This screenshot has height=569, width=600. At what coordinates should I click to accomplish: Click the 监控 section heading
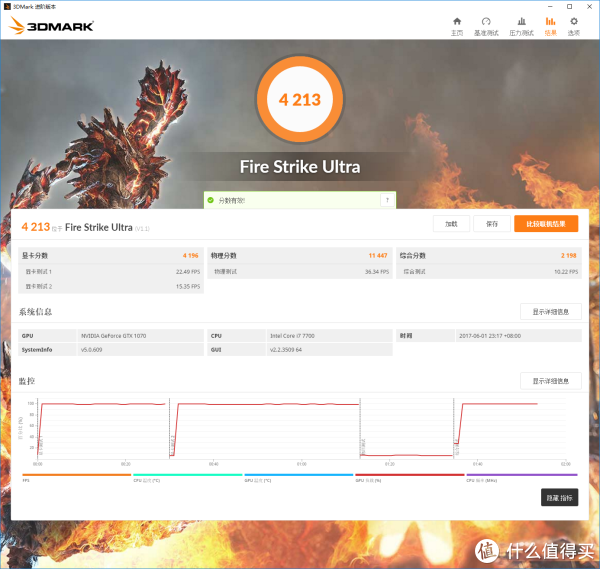(27, 381)
